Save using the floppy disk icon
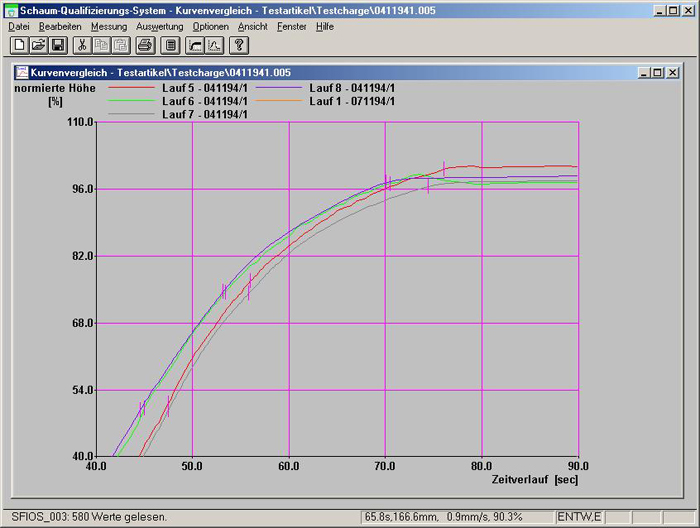Viewport: 700px width, 528px height. click(x=58, y=45)
